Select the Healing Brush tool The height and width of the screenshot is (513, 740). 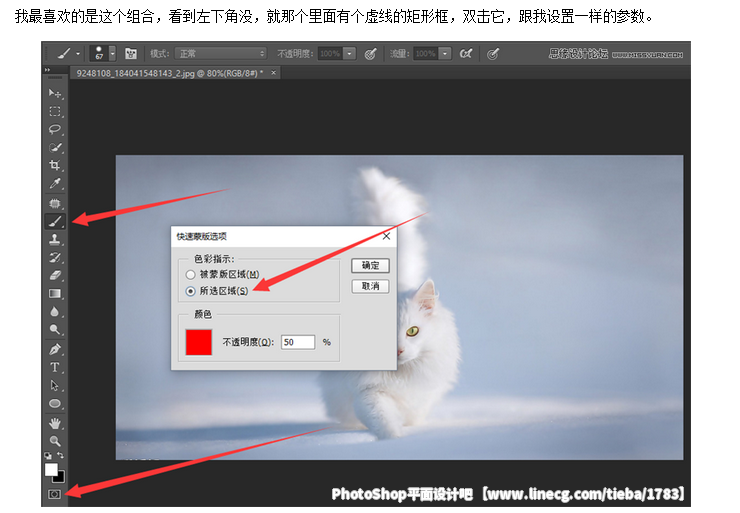pyautogui.click(x=55, y=203)
